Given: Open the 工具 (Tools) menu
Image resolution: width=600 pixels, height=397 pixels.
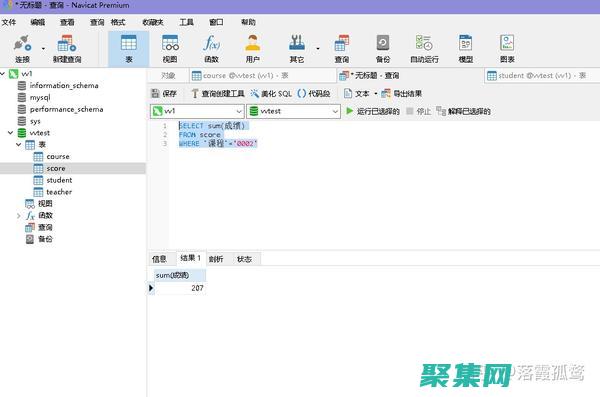Looking at the screenshot, I should tap(186, 22).
